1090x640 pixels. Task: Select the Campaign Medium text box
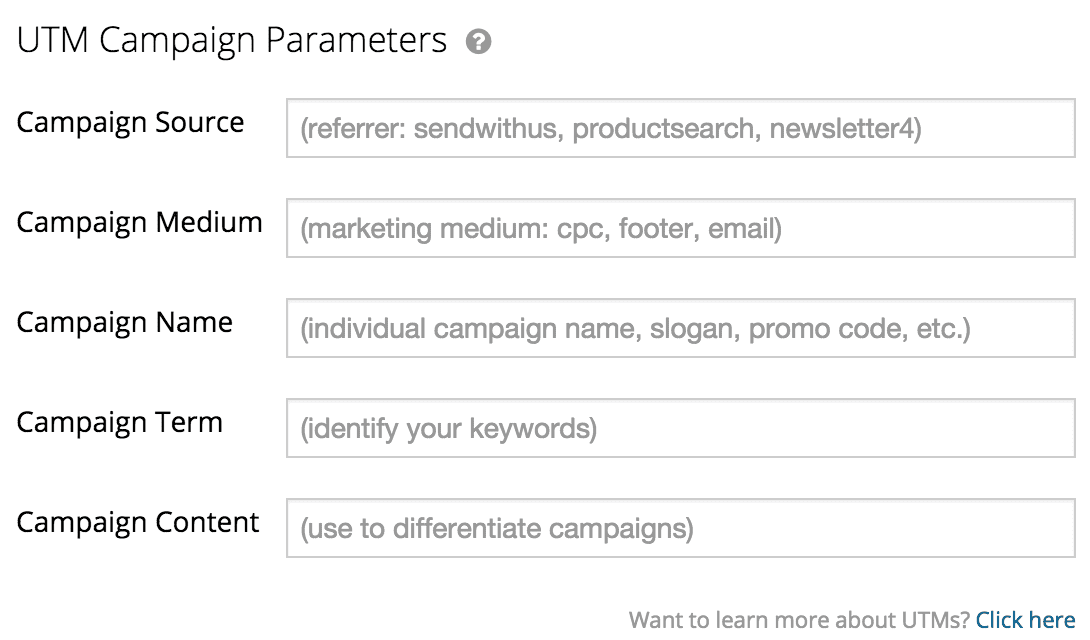[681, 228]
